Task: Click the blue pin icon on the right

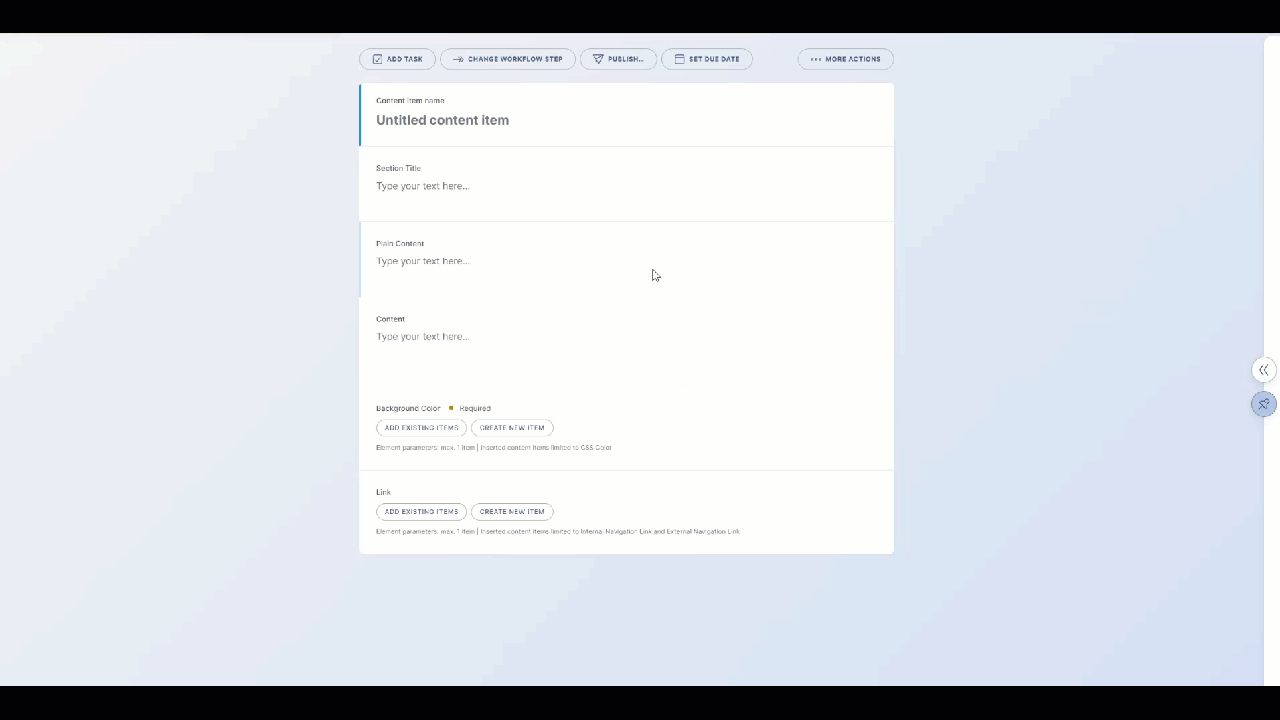Action: pos(1263,404)
